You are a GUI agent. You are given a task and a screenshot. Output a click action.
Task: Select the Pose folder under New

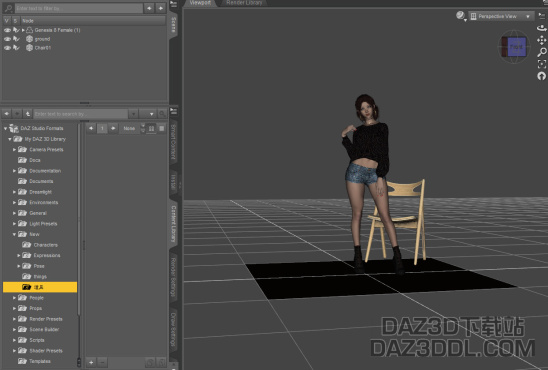coord(39,266)
